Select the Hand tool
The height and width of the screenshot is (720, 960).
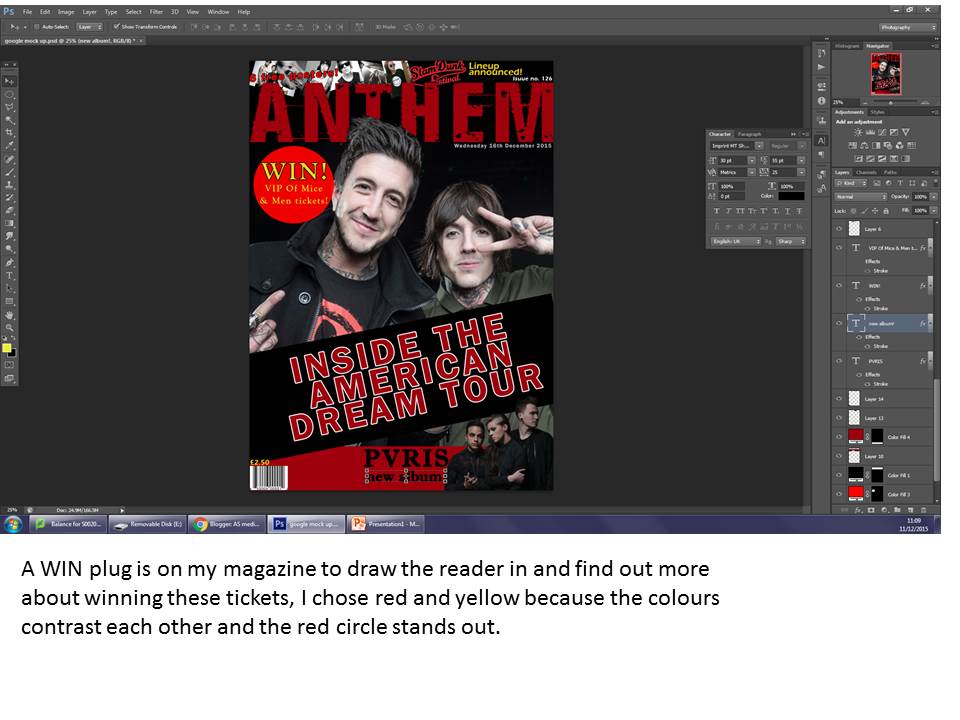[9, 315]
